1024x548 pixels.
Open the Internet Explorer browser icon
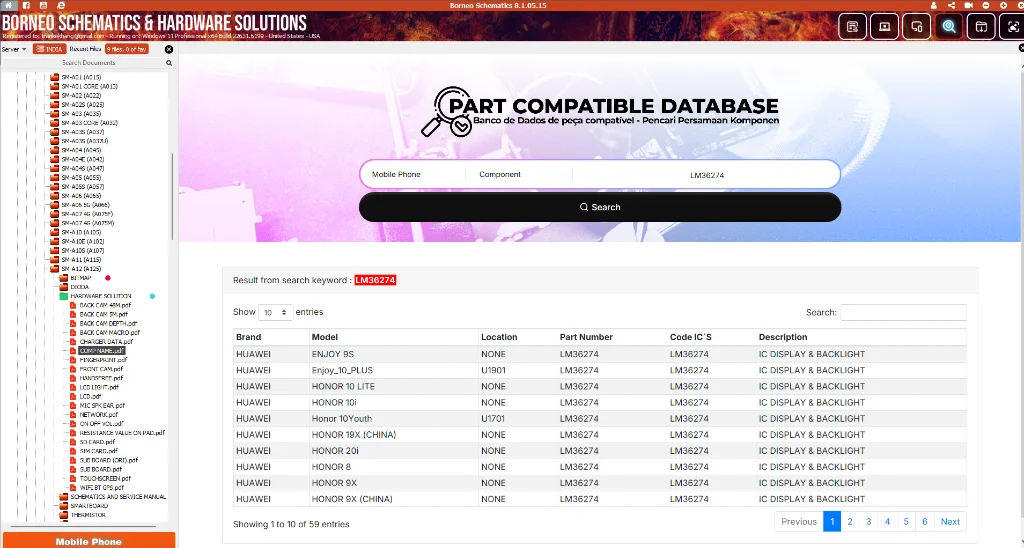61,5
